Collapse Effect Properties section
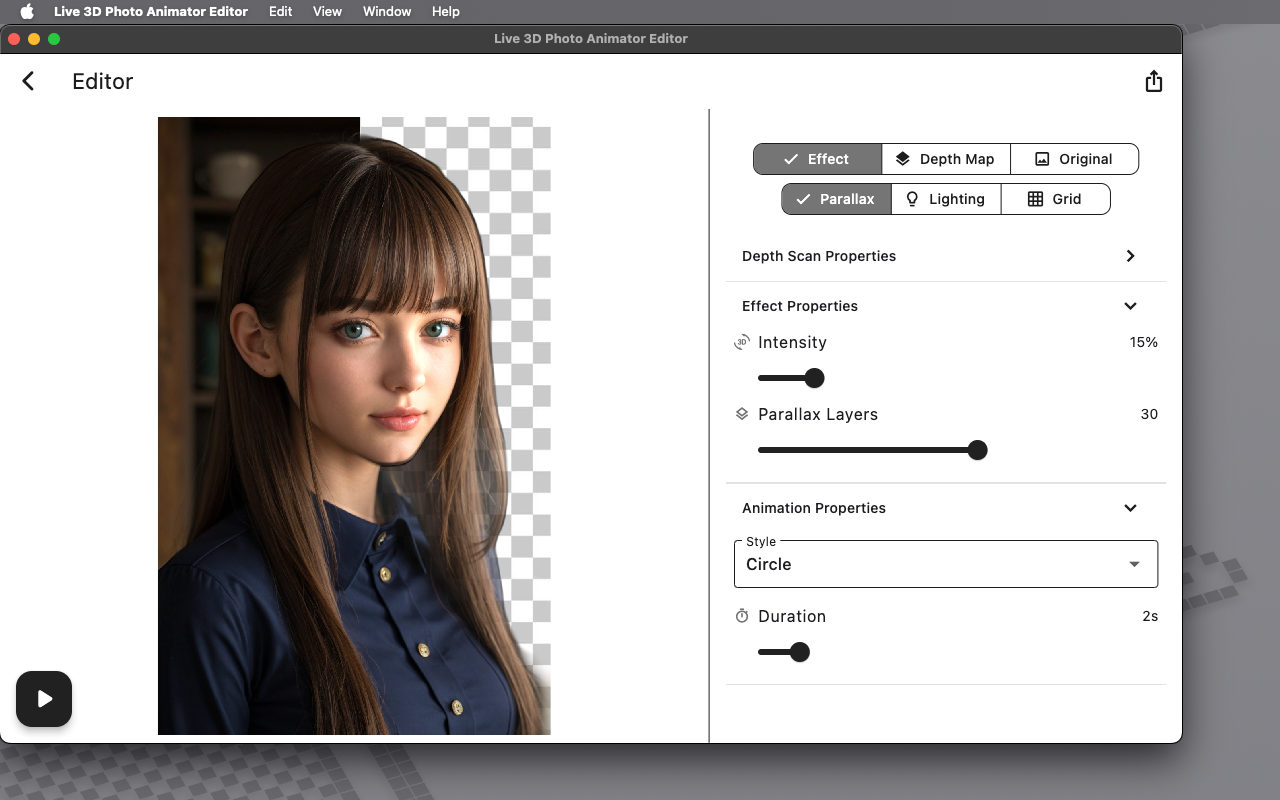The height and width of the screenshot is (800, 1280). (1130, 306)
